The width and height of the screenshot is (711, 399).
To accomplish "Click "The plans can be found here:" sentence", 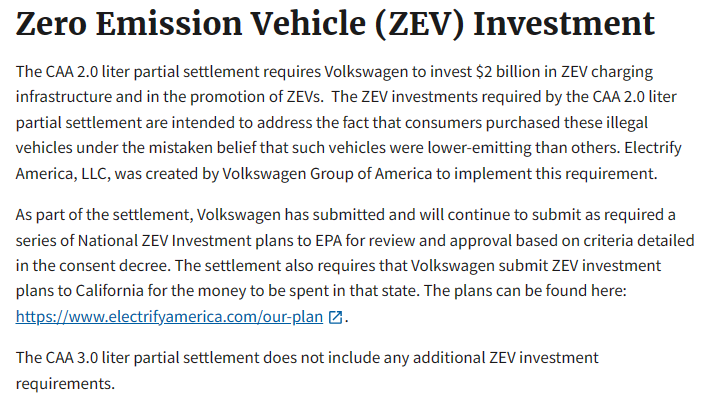I will point(525,291).
